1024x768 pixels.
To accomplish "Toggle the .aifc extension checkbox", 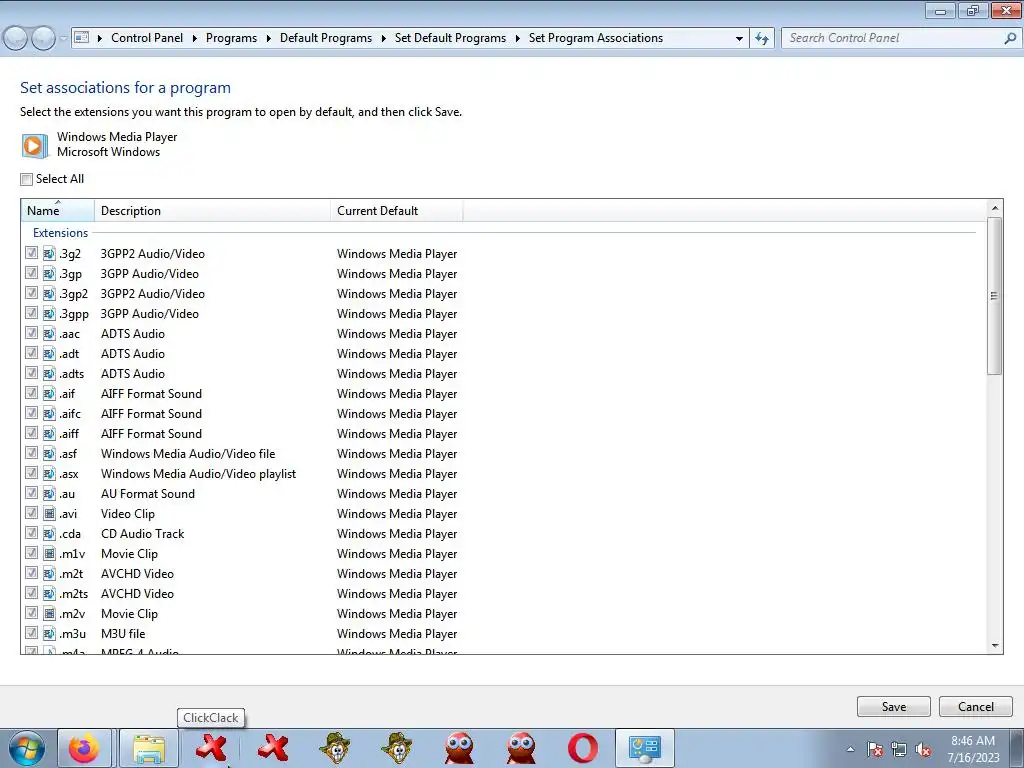I will 31,413.
